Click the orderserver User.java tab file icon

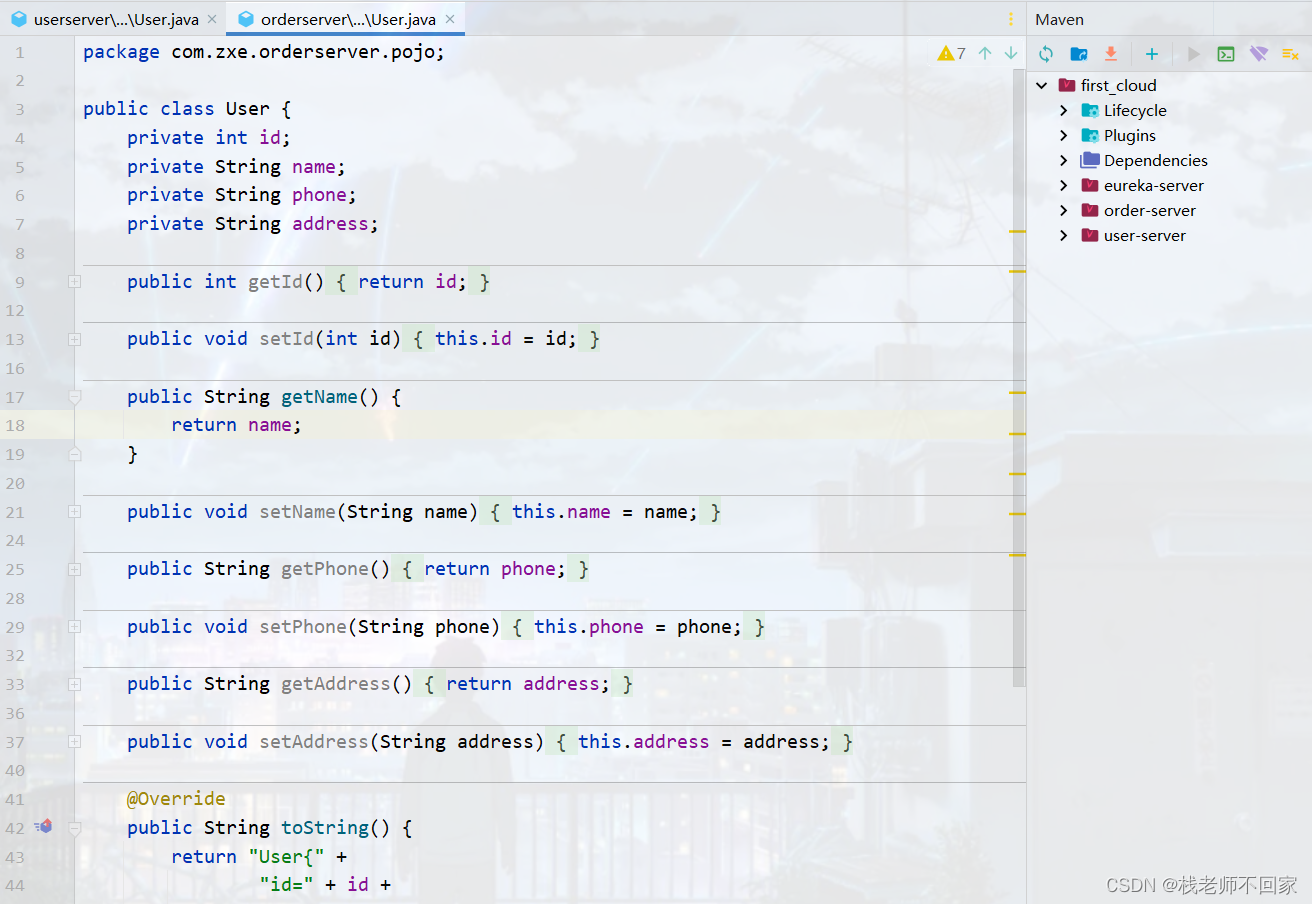pos(246,19)
